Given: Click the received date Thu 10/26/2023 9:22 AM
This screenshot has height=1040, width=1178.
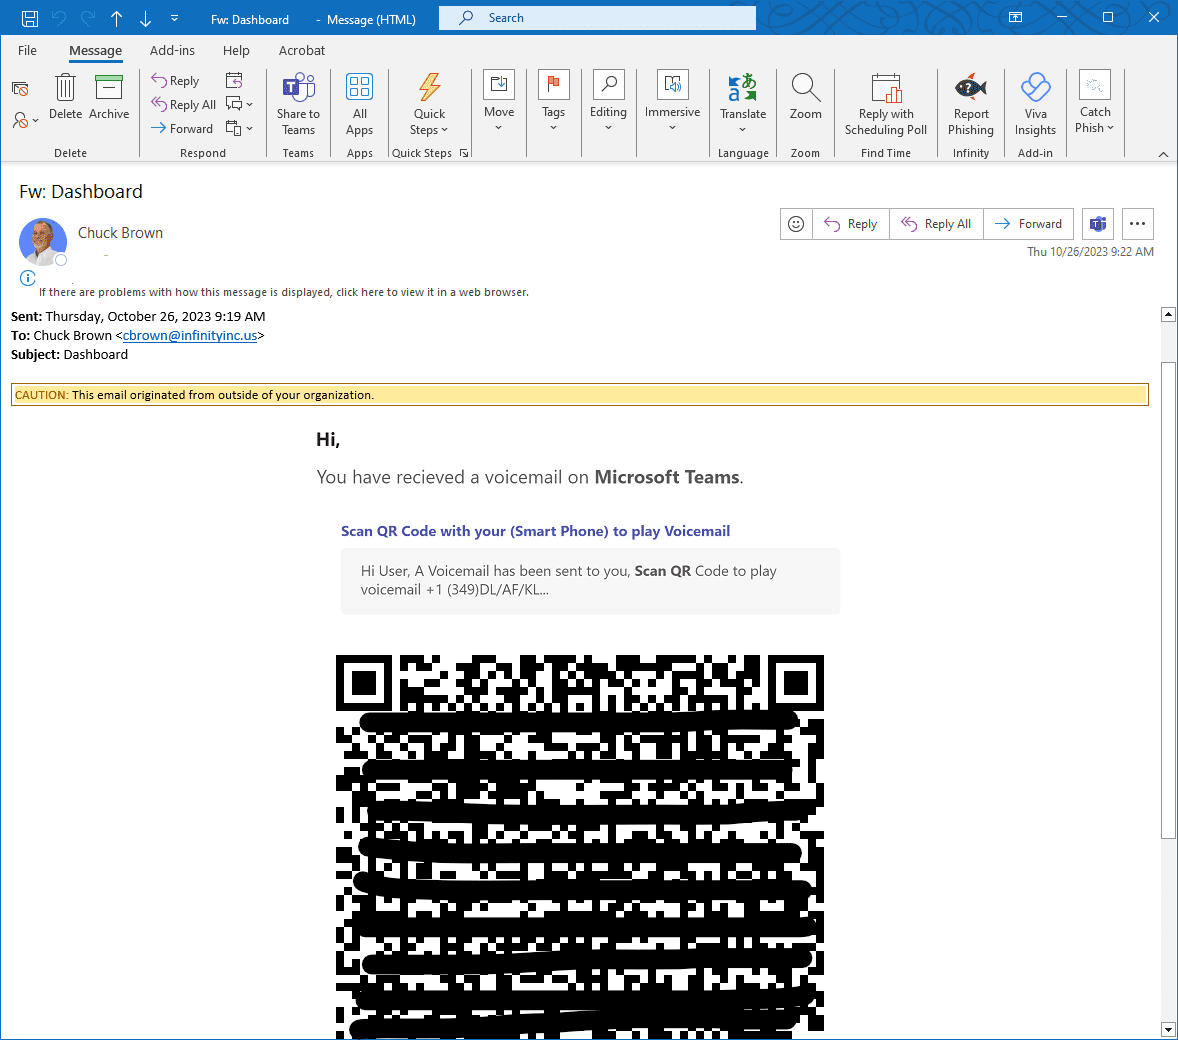Looking at the screenshot, I should [1090, 252].
